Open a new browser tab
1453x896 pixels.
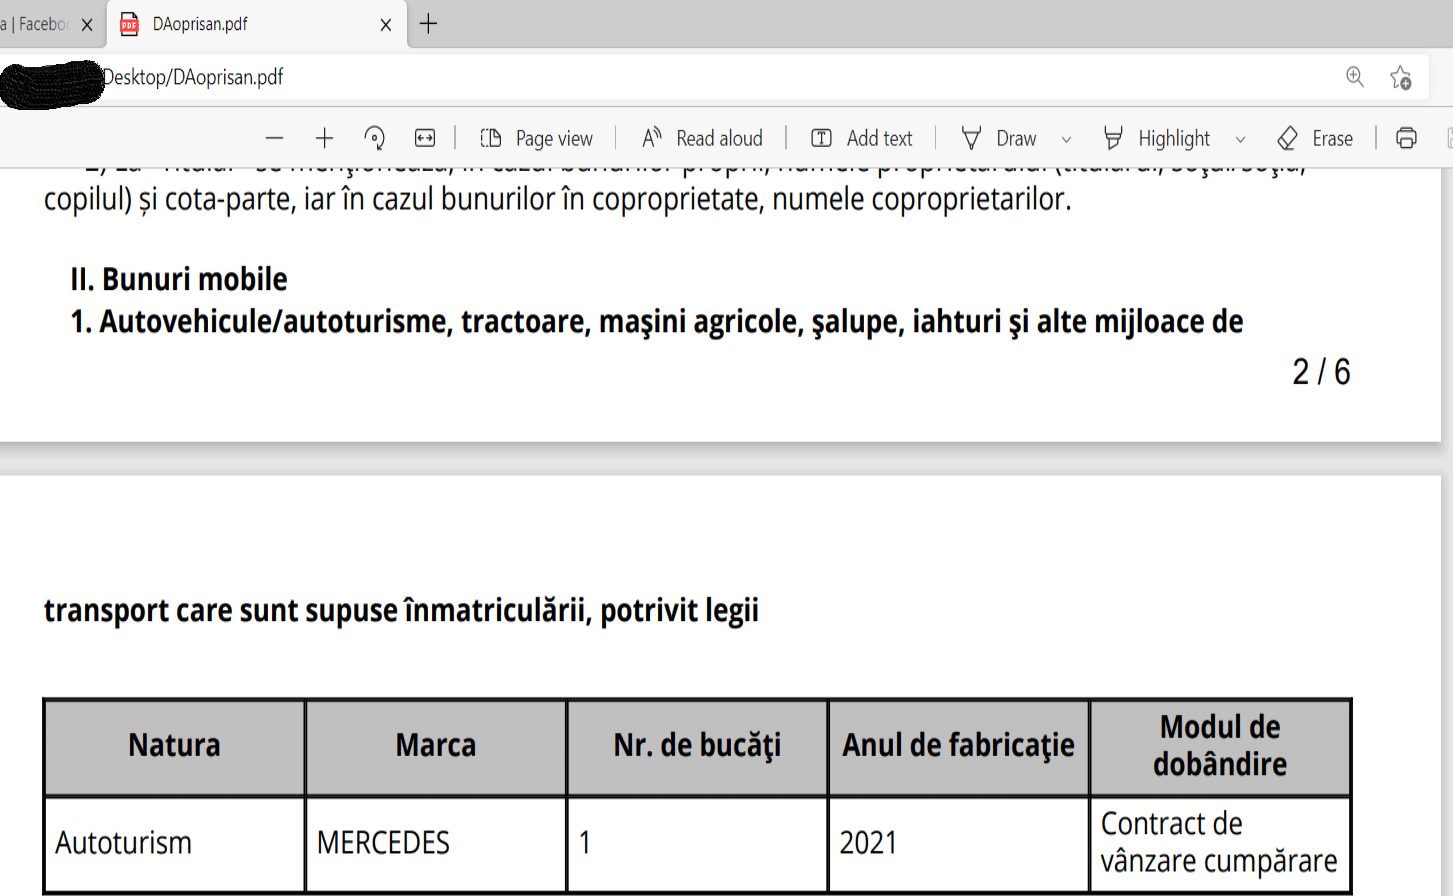click(429, 24)
